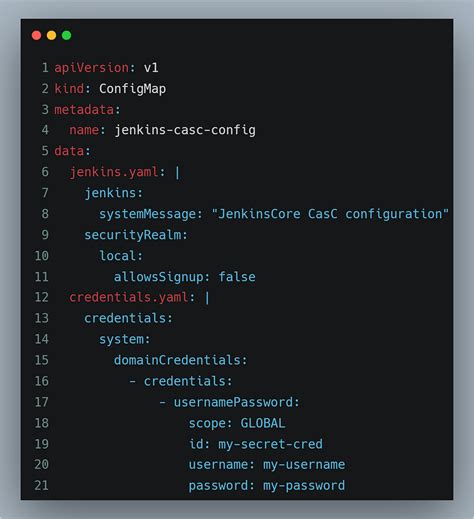
Task: Click the domainCredentials key
Action: tap(177, 360)
